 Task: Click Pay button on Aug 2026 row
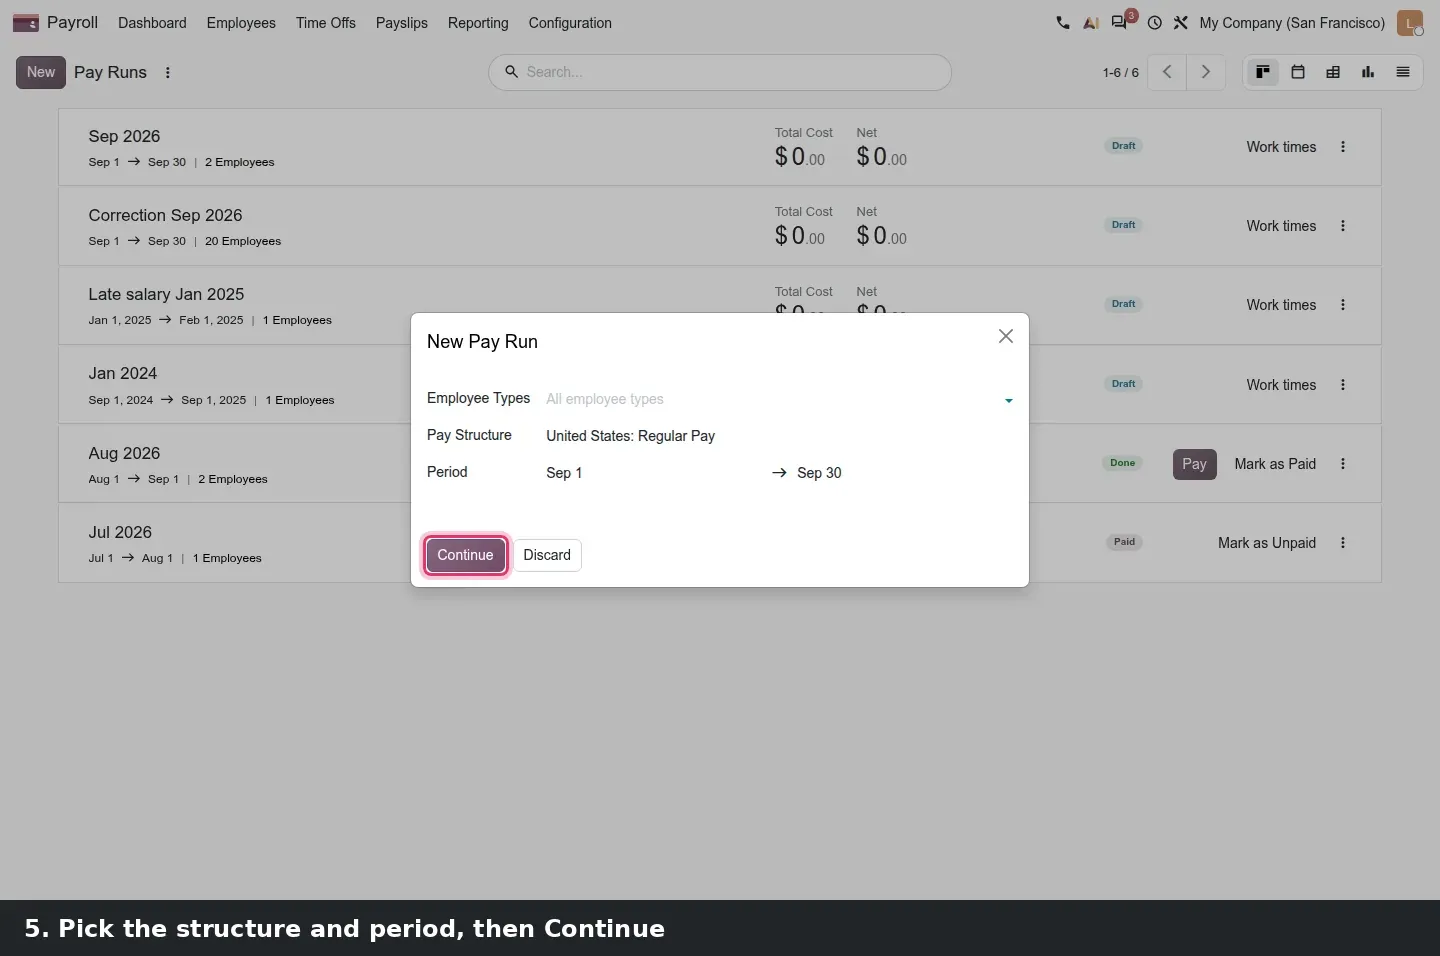(x=1195, y=464)
